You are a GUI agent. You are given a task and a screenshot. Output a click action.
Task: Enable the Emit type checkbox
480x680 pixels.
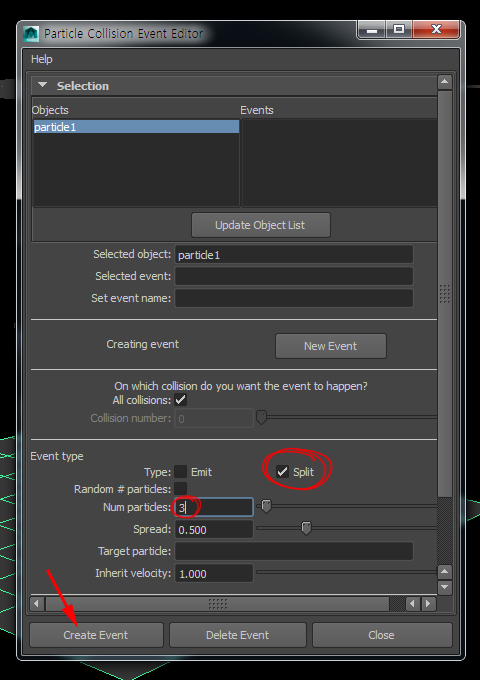click(x=180, y=472)
